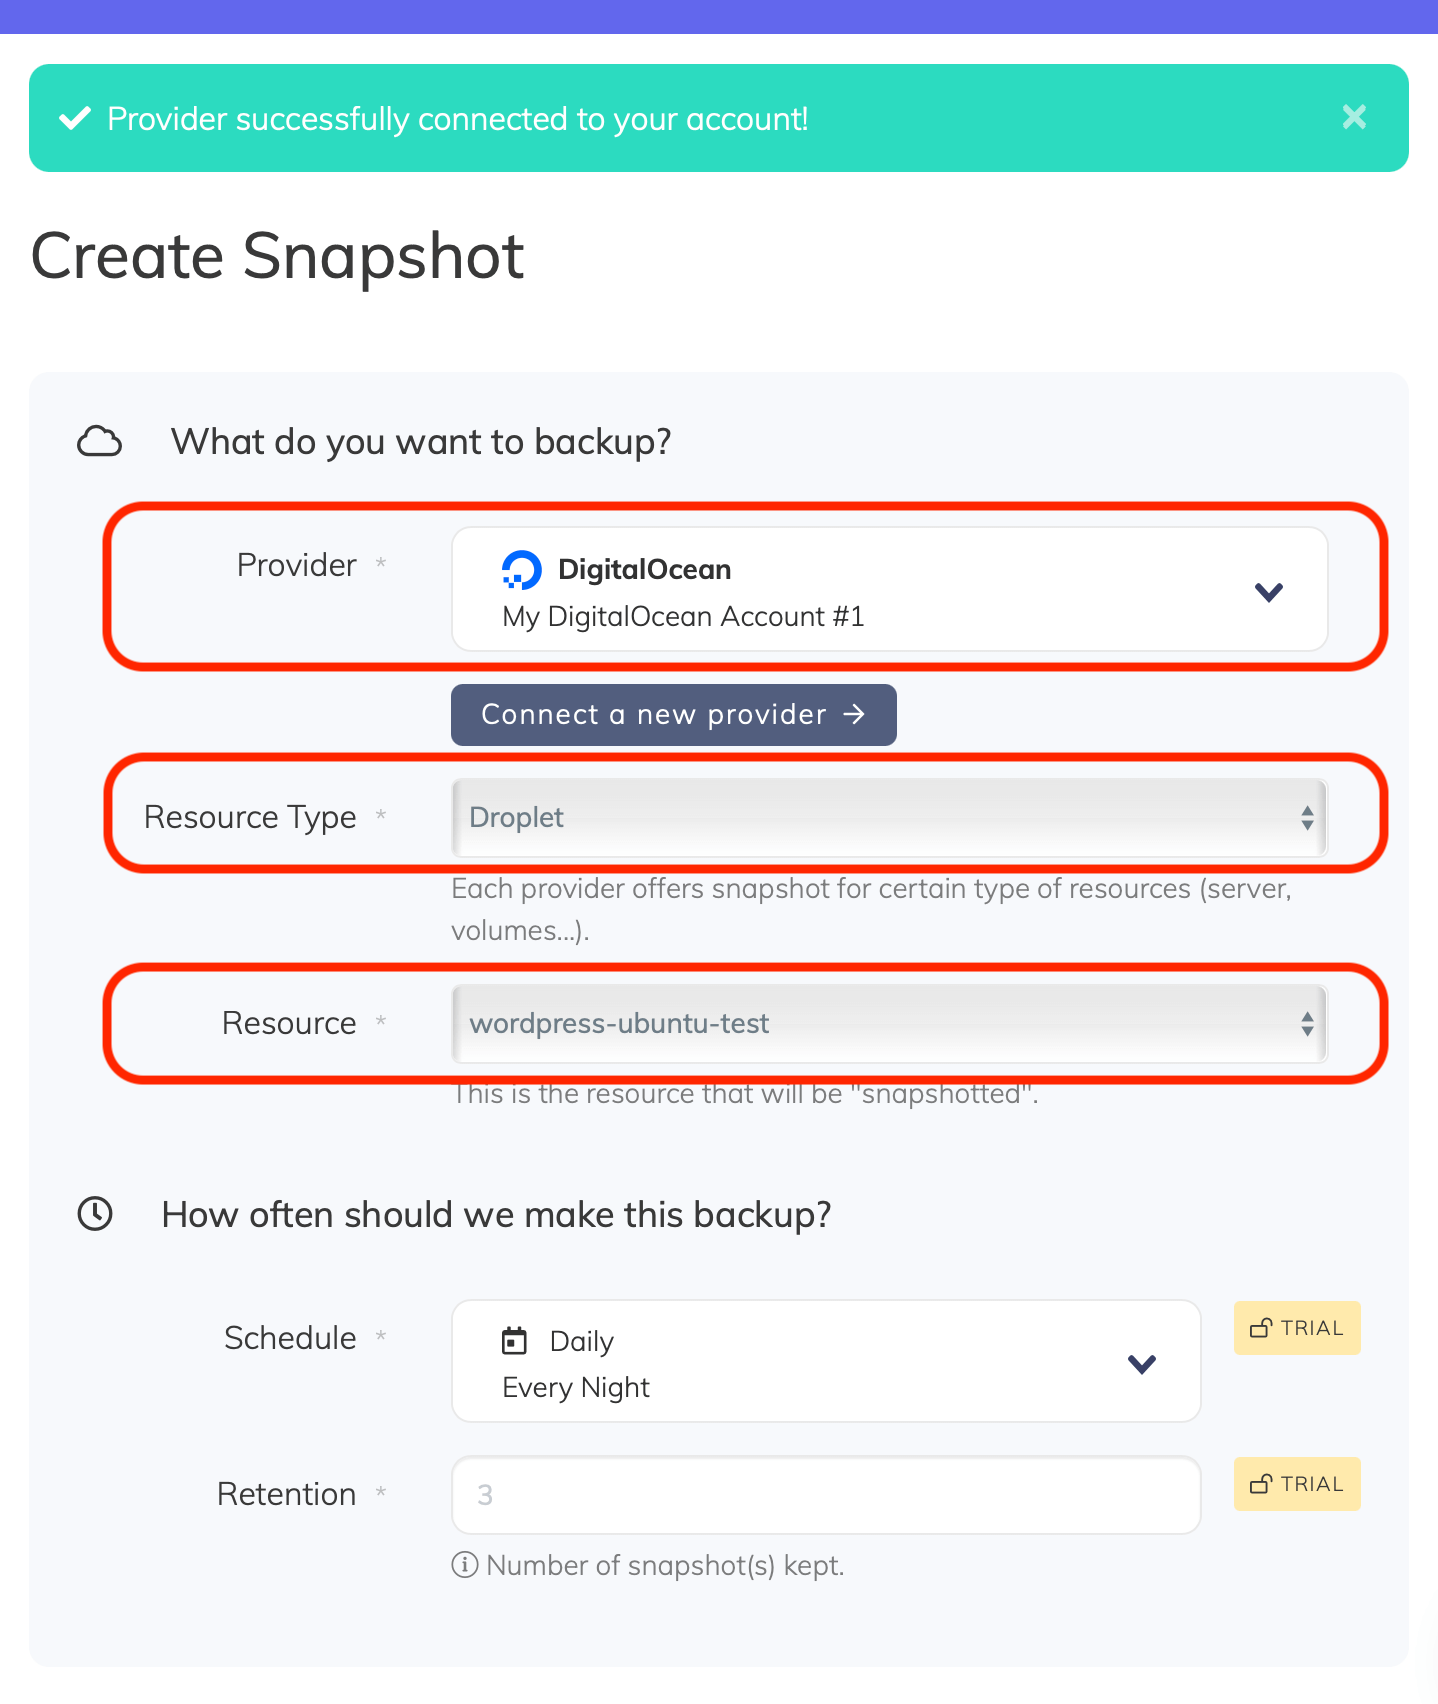
Task: Open the Provider account dropdown
Action: [1268, 590]
